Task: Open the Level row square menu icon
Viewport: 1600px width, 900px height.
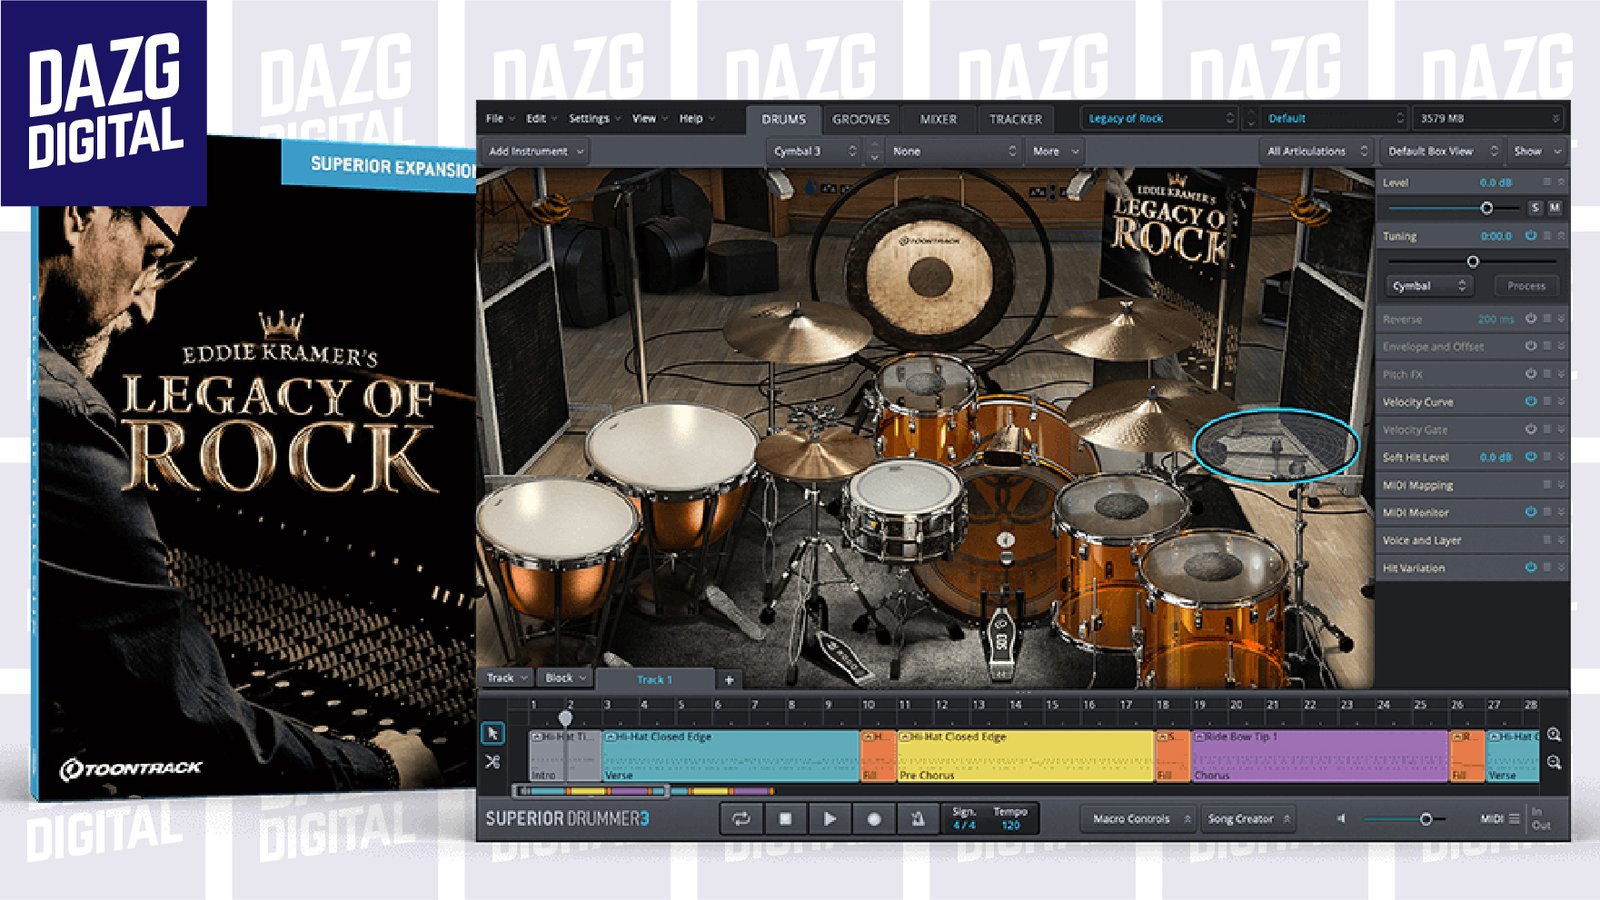Action: click(1546, 182)
